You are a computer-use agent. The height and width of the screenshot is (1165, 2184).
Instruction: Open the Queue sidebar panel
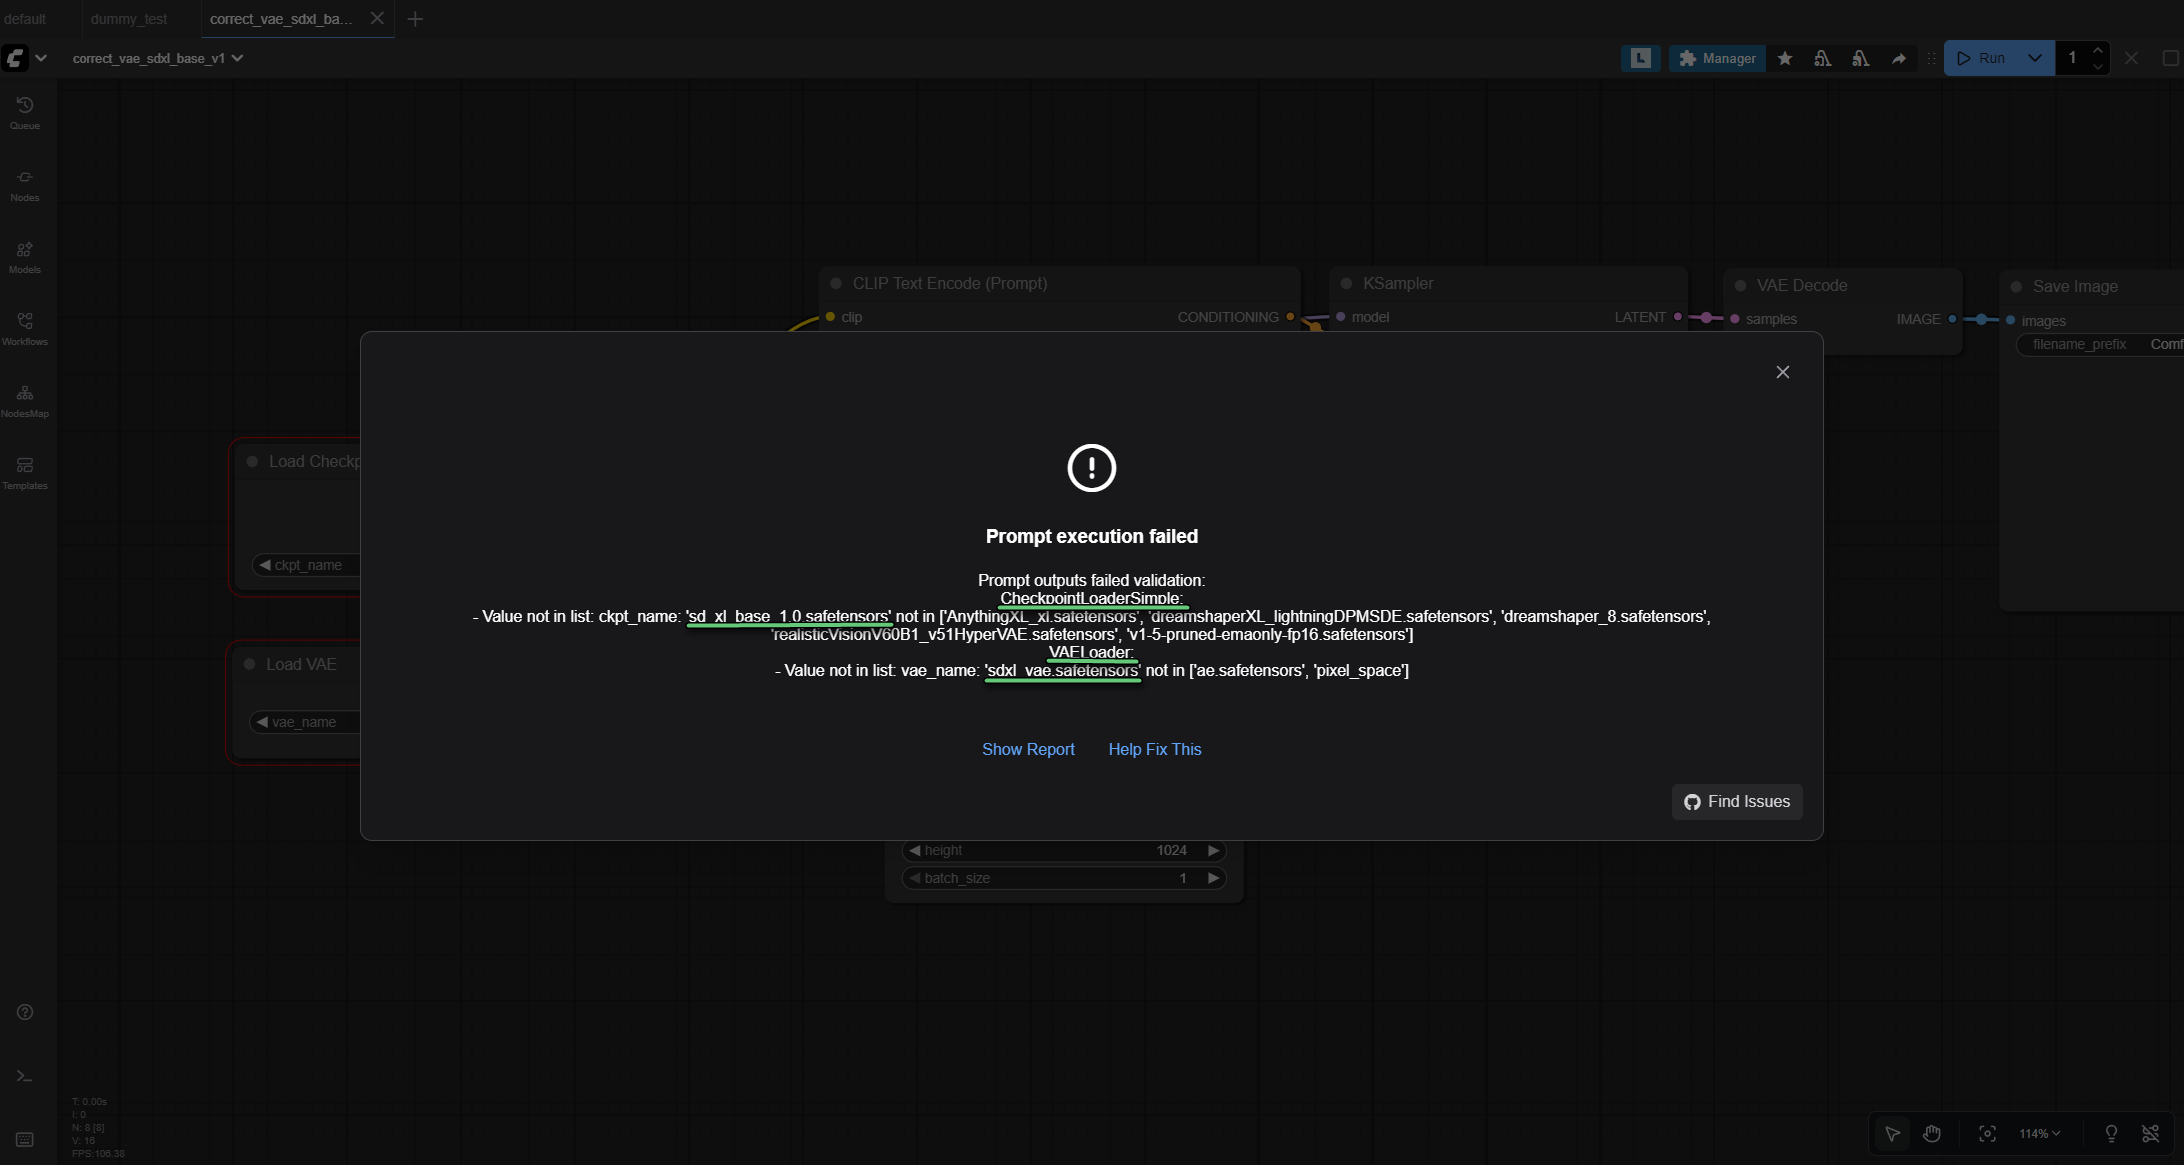pos(24,110)
